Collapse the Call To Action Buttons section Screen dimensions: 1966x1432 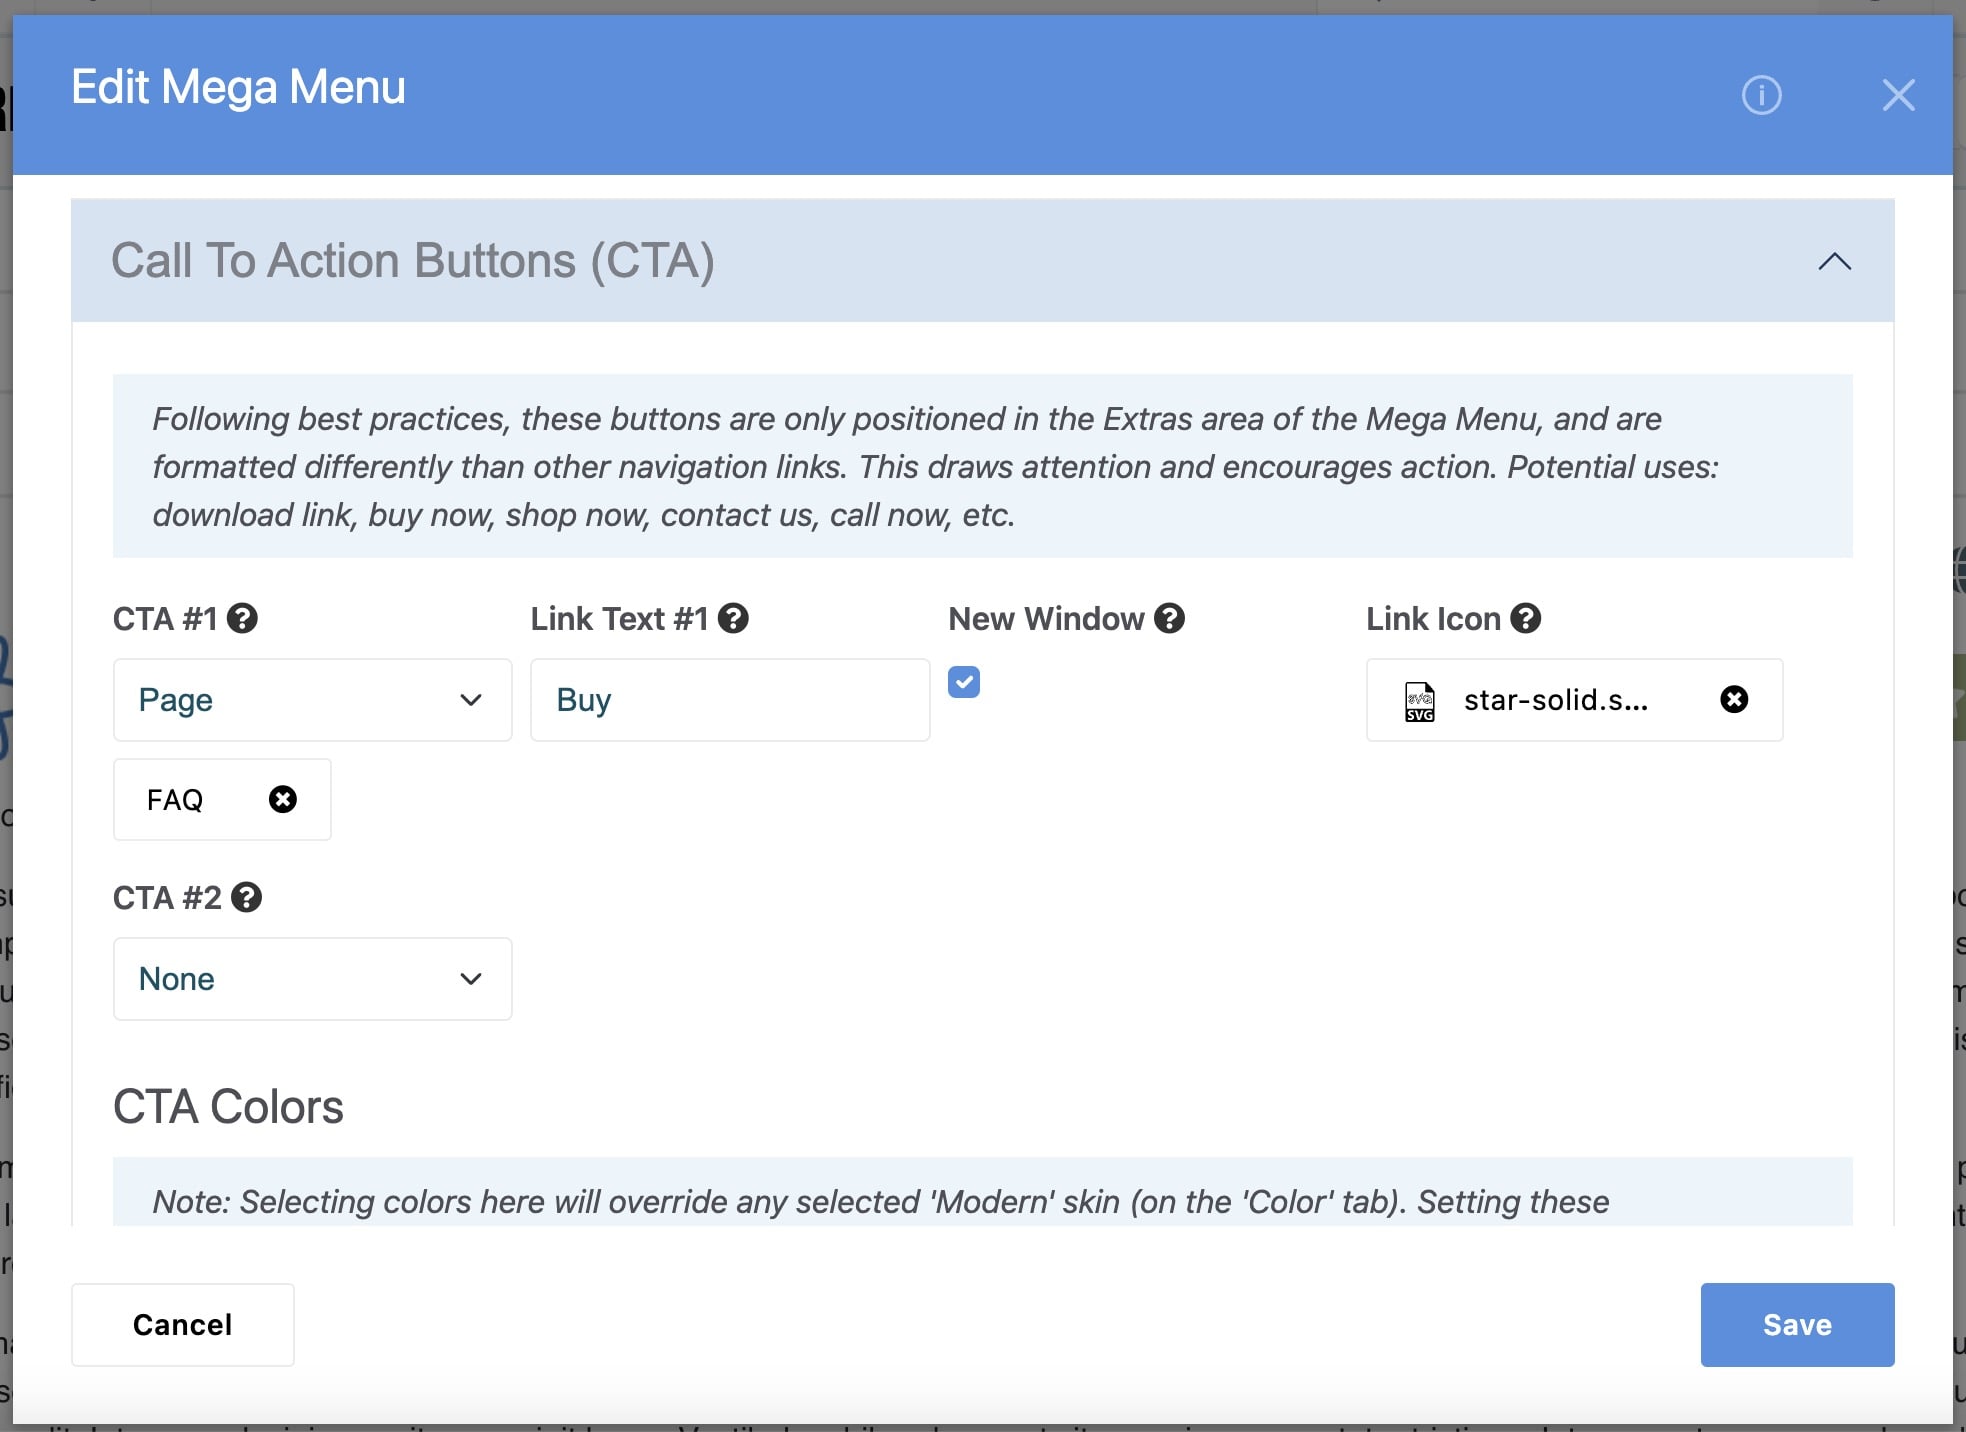pos(1834,262)
